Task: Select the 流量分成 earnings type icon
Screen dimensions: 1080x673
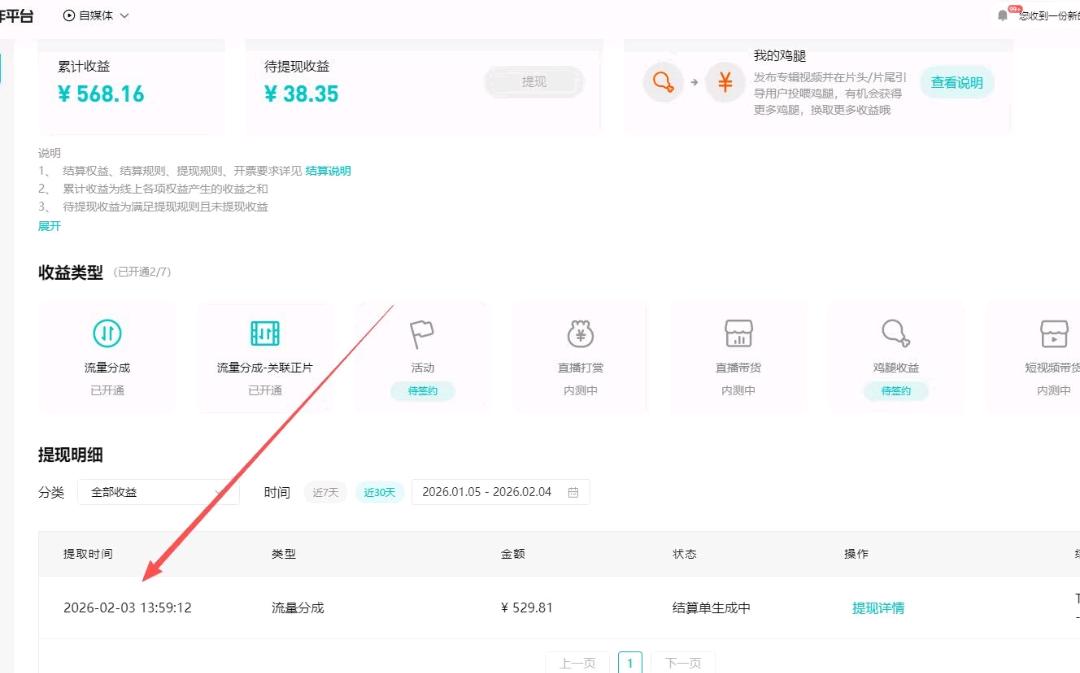Action: click(x=107, y=333)
